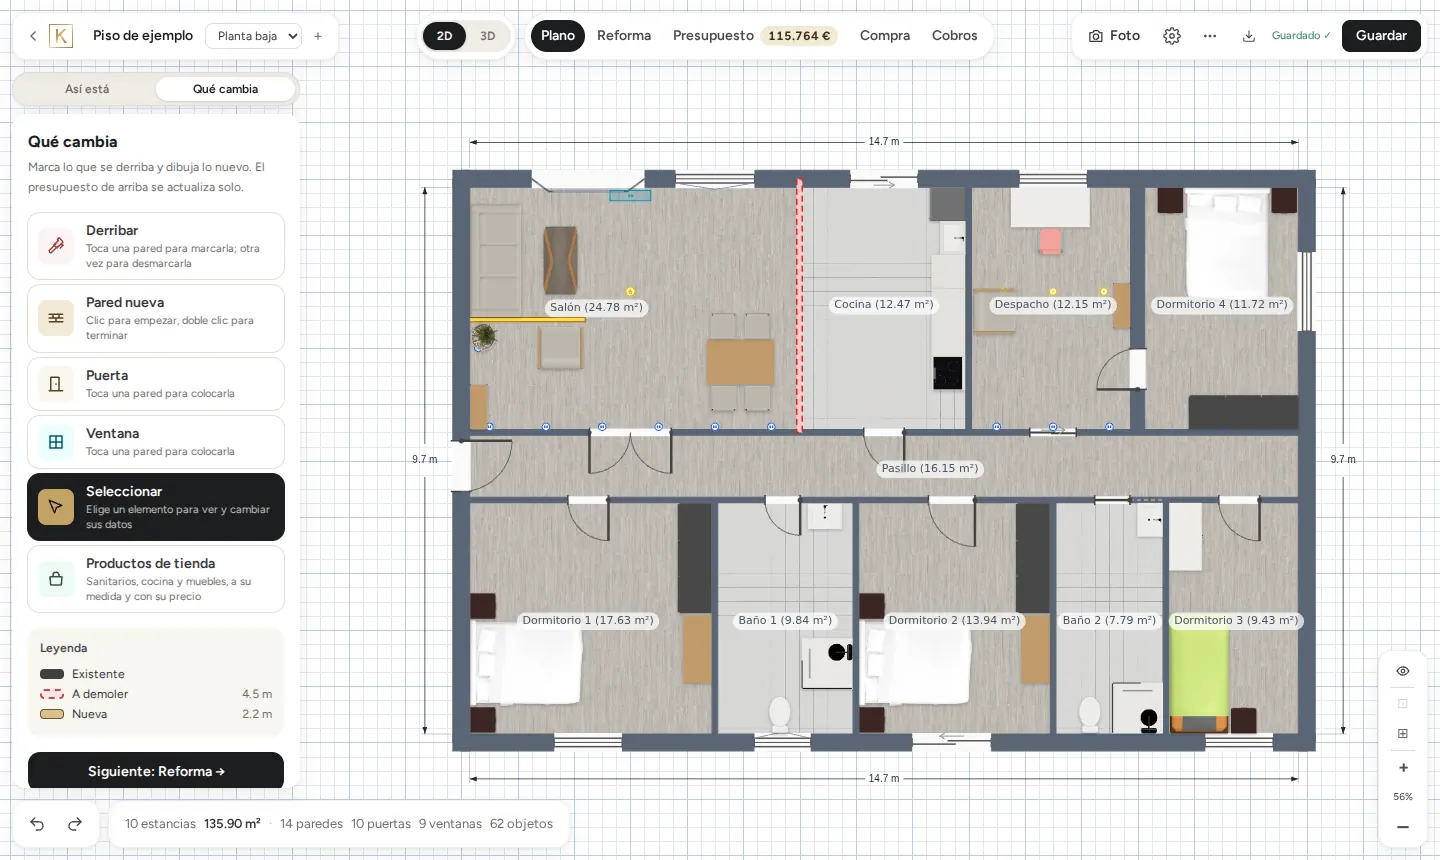Click the Guardar button
1440x860 pixels.
[x=1381, y=36]
